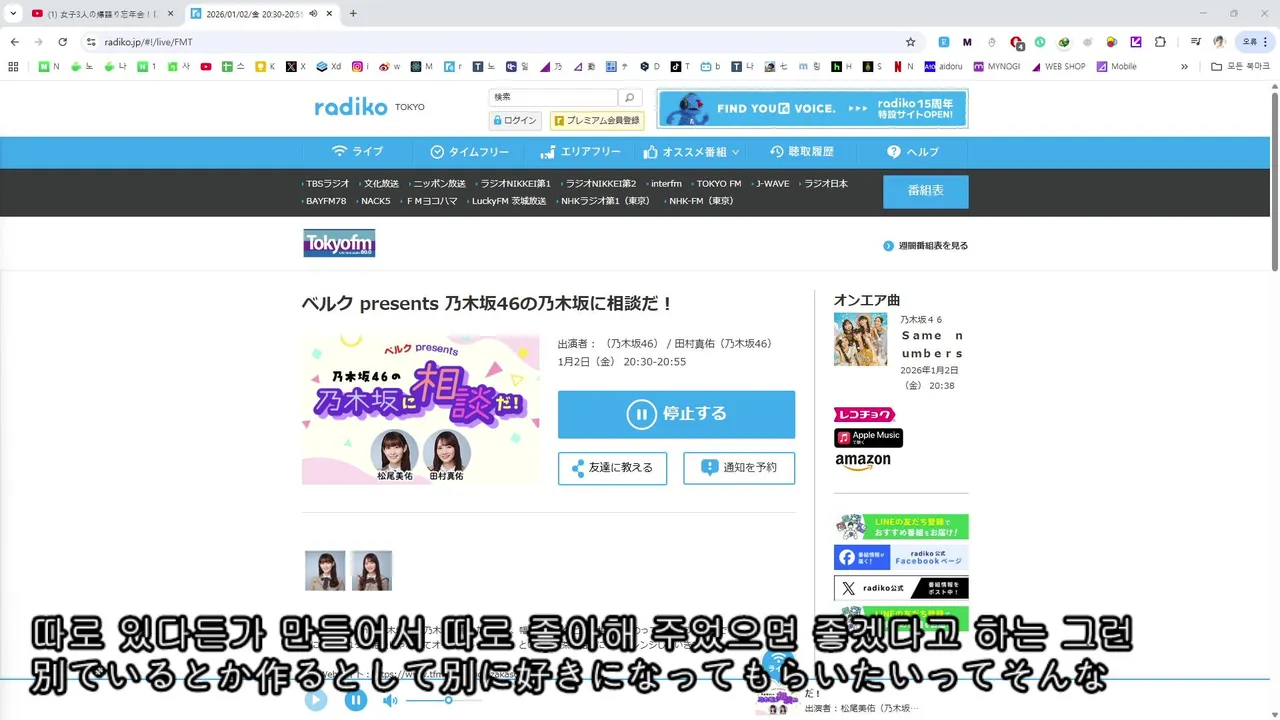Open the ライブ tab

point(357,152)
